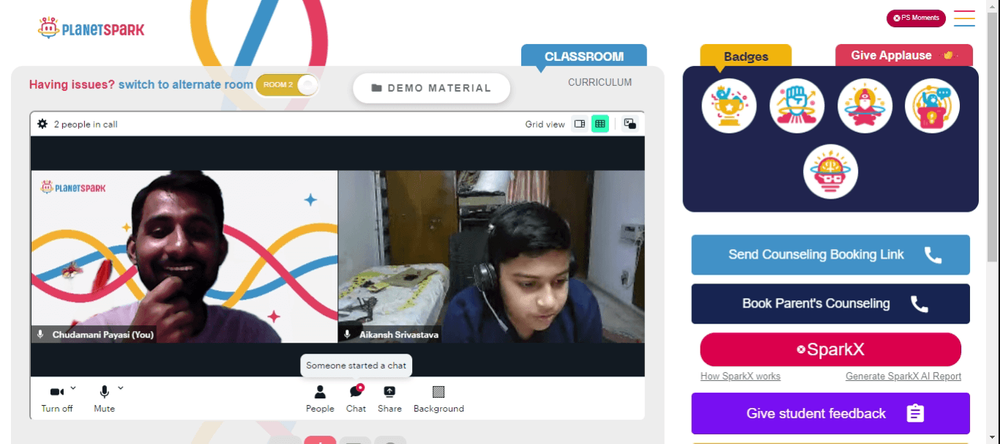Switch to the CLASSROOM tab
1000x444 pixels.
(584, 56)
